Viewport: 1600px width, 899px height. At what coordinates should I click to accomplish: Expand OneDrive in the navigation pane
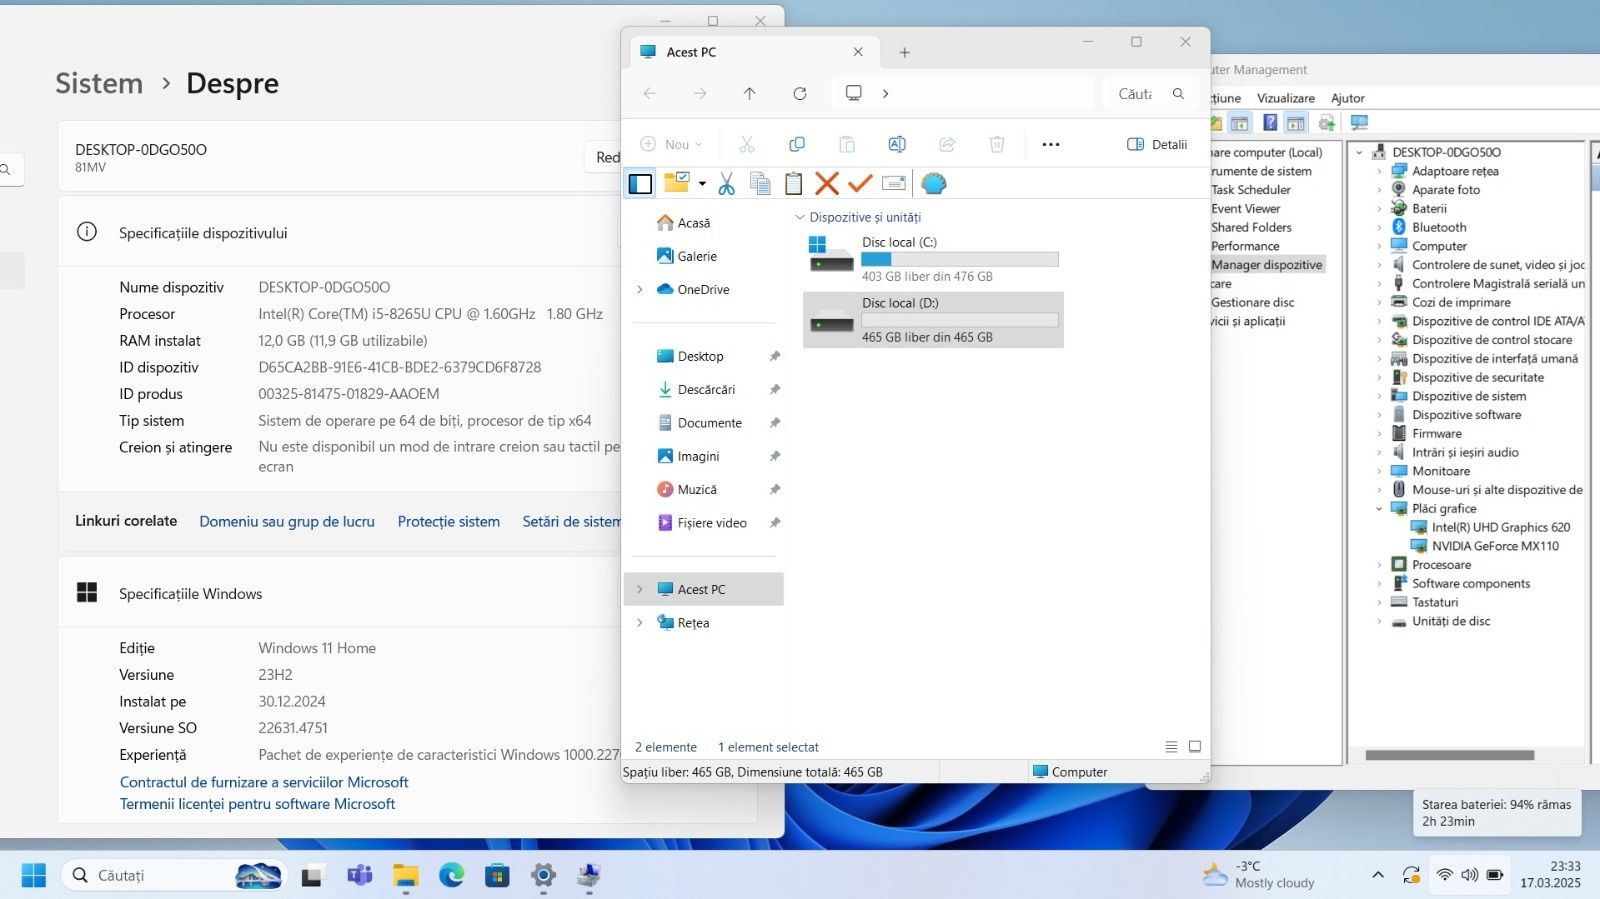(640, 290)
